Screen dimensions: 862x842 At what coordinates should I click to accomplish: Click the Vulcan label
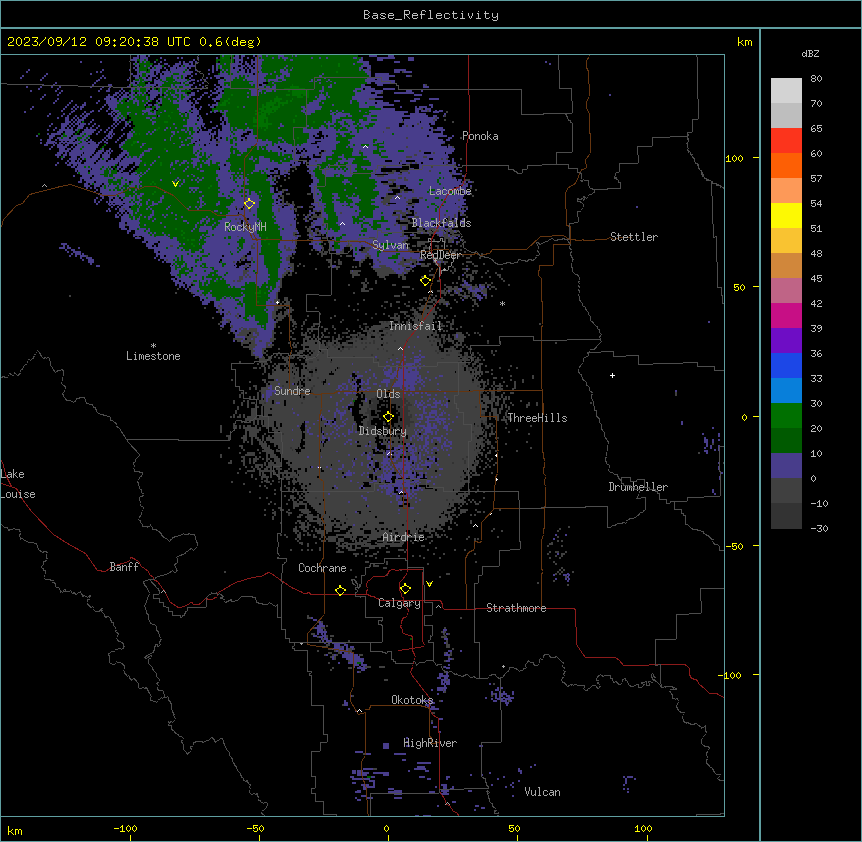[543, 792]
